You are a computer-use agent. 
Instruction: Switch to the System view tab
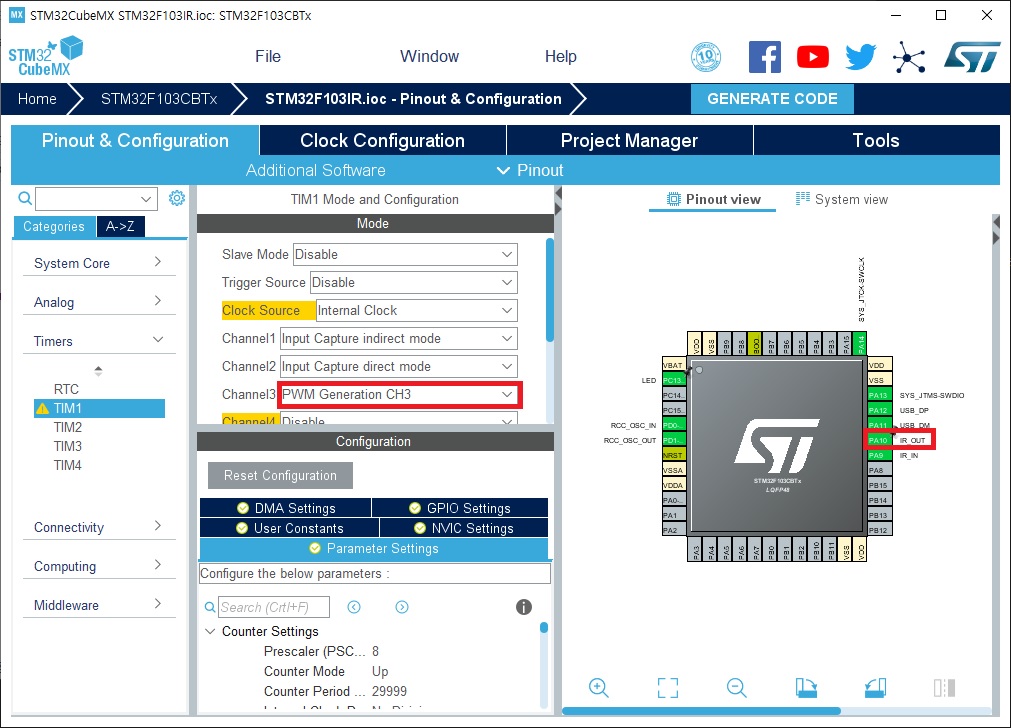(842, 199)
